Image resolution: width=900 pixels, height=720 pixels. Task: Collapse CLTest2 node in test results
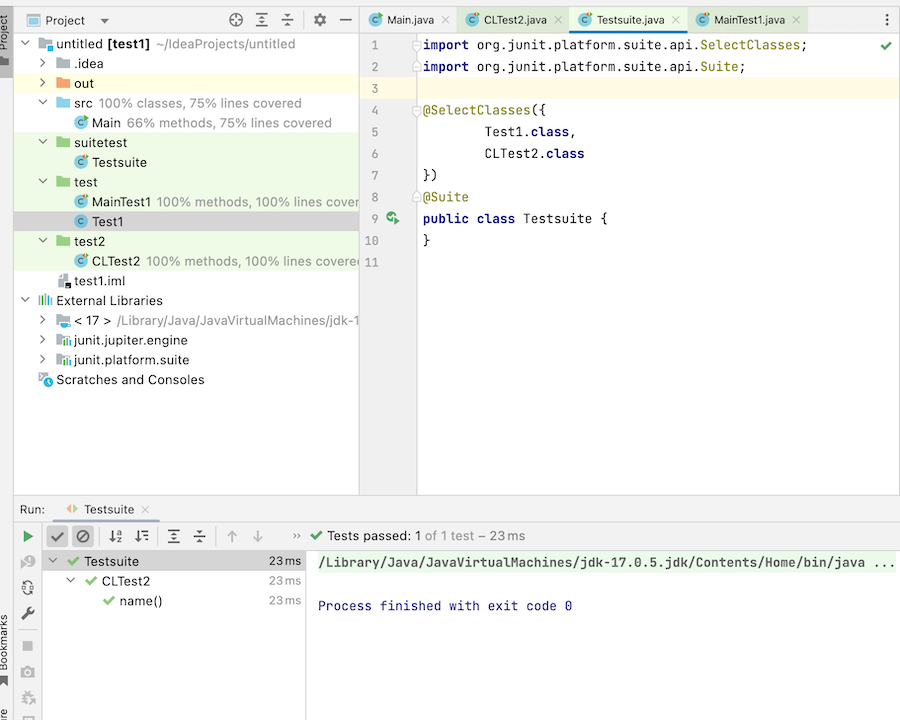(71, 580)
